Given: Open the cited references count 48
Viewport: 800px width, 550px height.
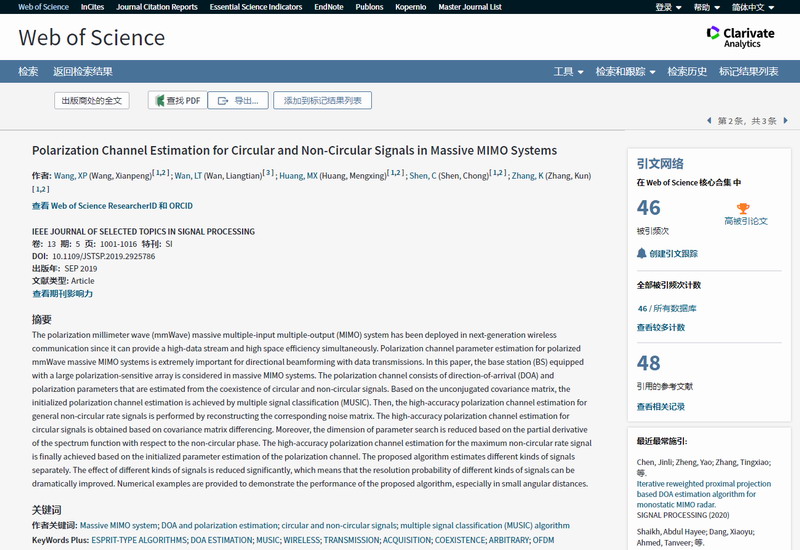Looking at the screenshot, I should click(648, 364).
